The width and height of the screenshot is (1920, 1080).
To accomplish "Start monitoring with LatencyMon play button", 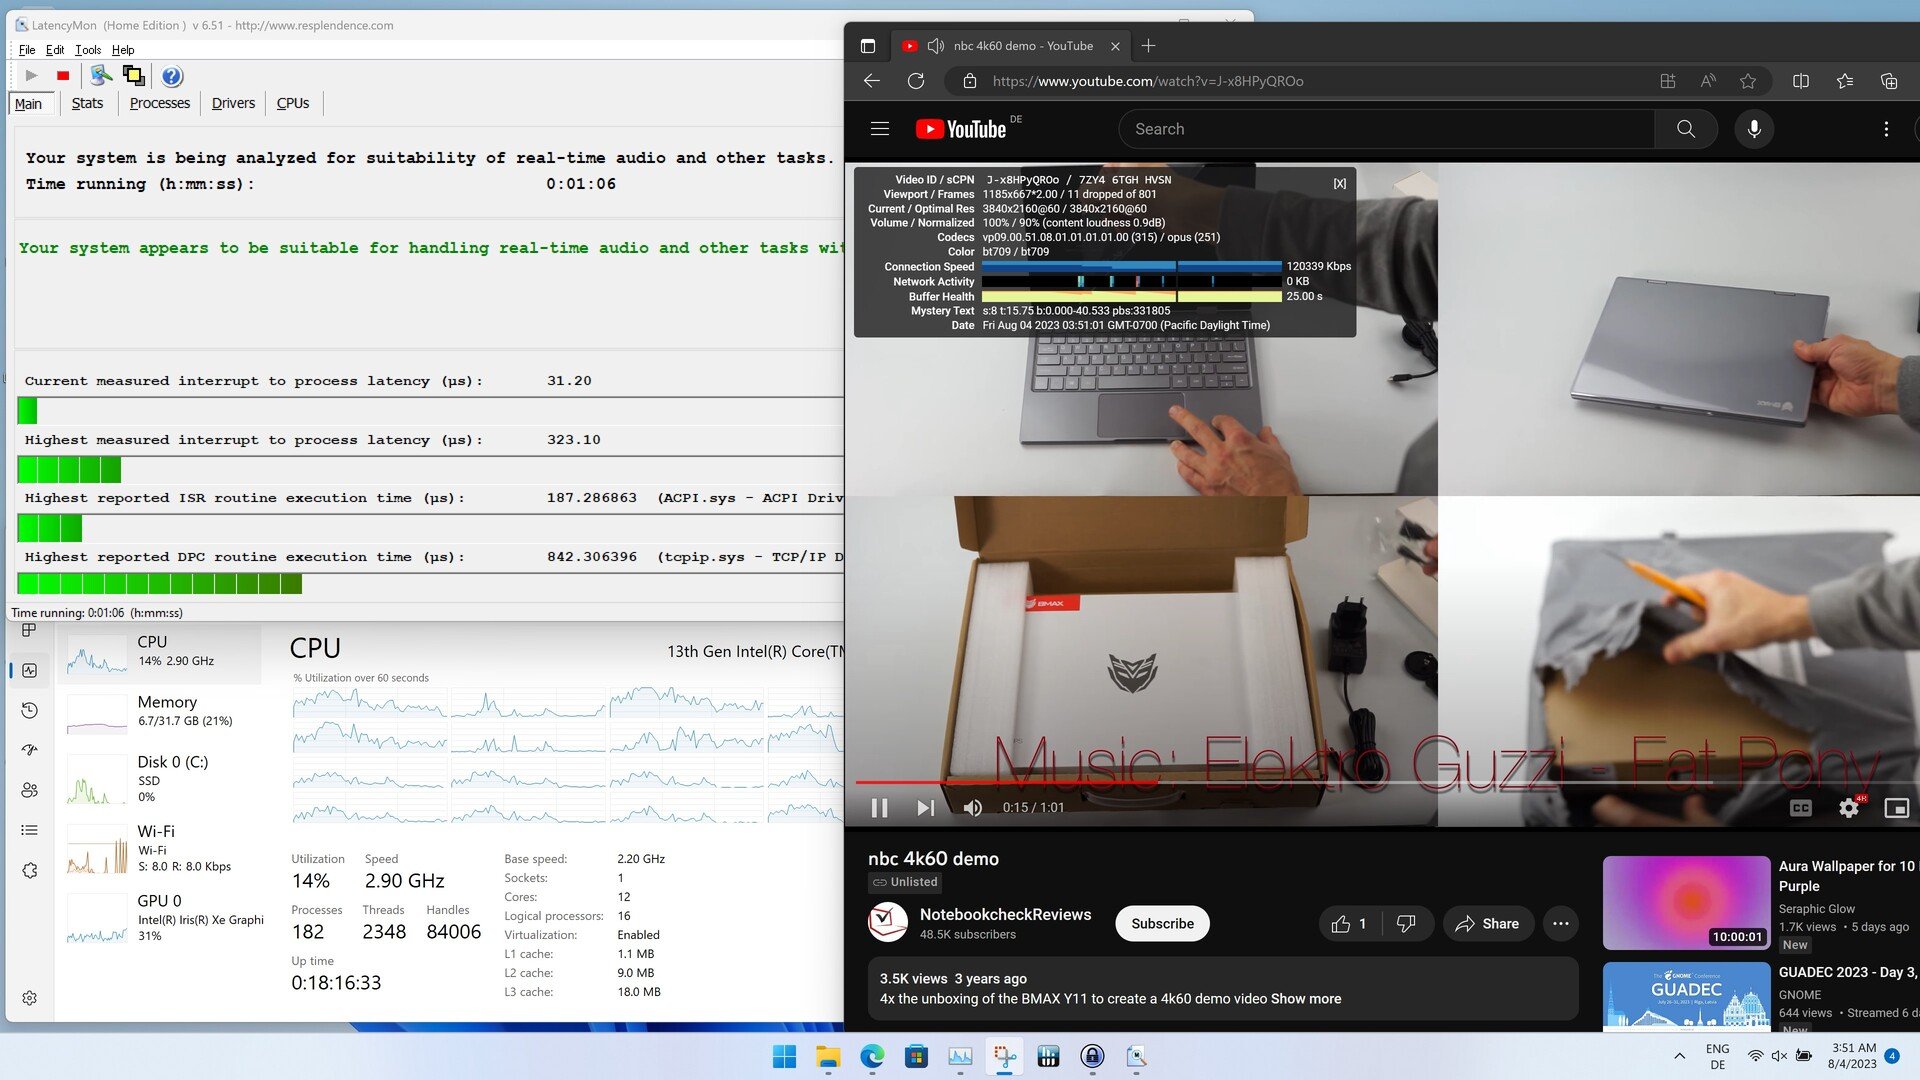I will click(x=31, y=76).
